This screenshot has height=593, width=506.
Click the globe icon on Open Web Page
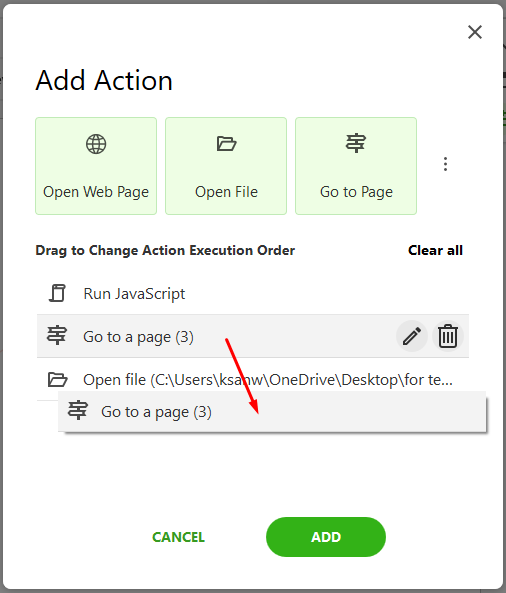pyautogui.click(x=96, y=144)
